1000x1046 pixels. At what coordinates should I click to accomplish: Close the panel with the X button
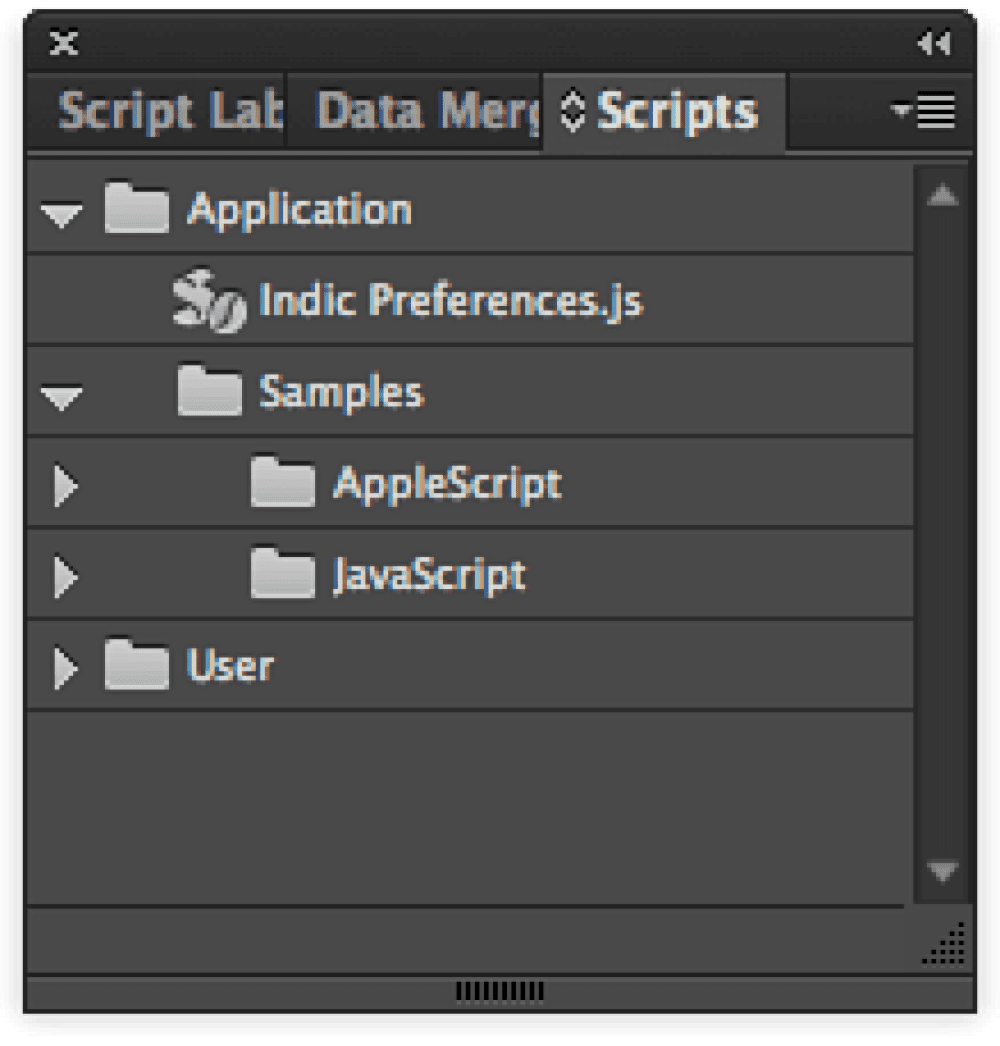[64, 43]
